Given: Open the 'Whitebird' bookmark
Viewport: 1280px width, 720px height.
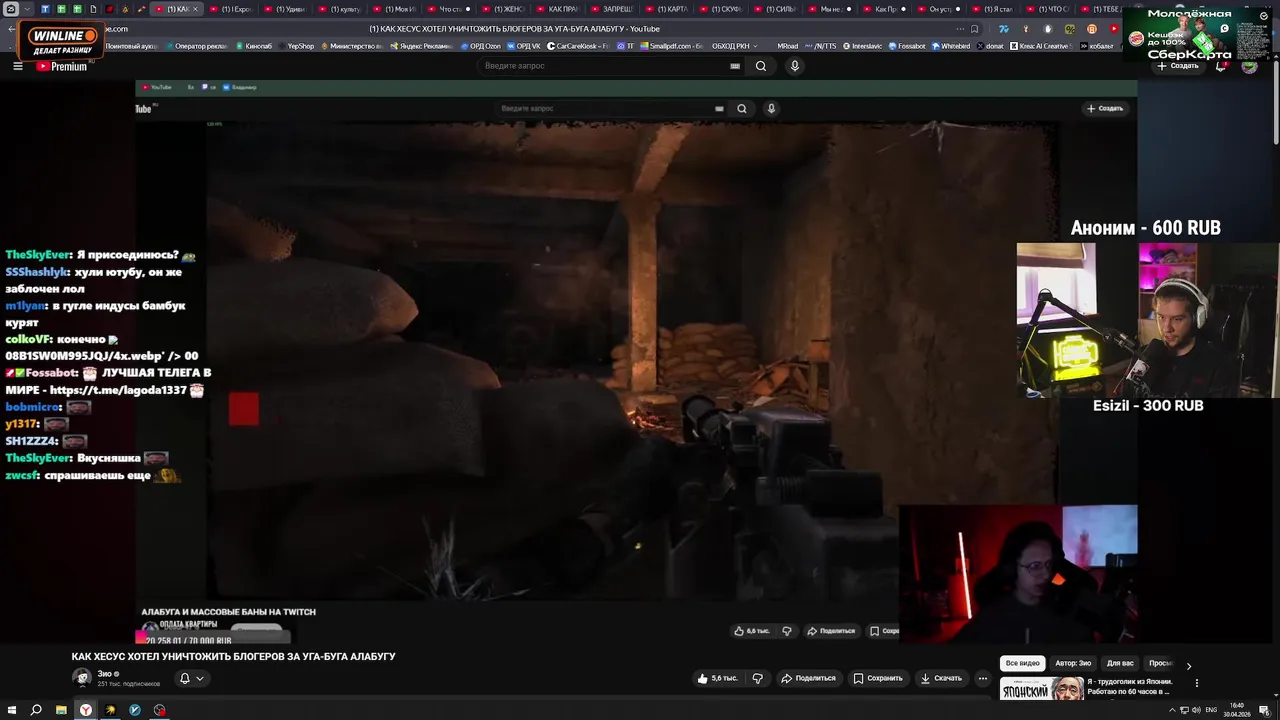Looking at the screenshot, I should point(951,46).
